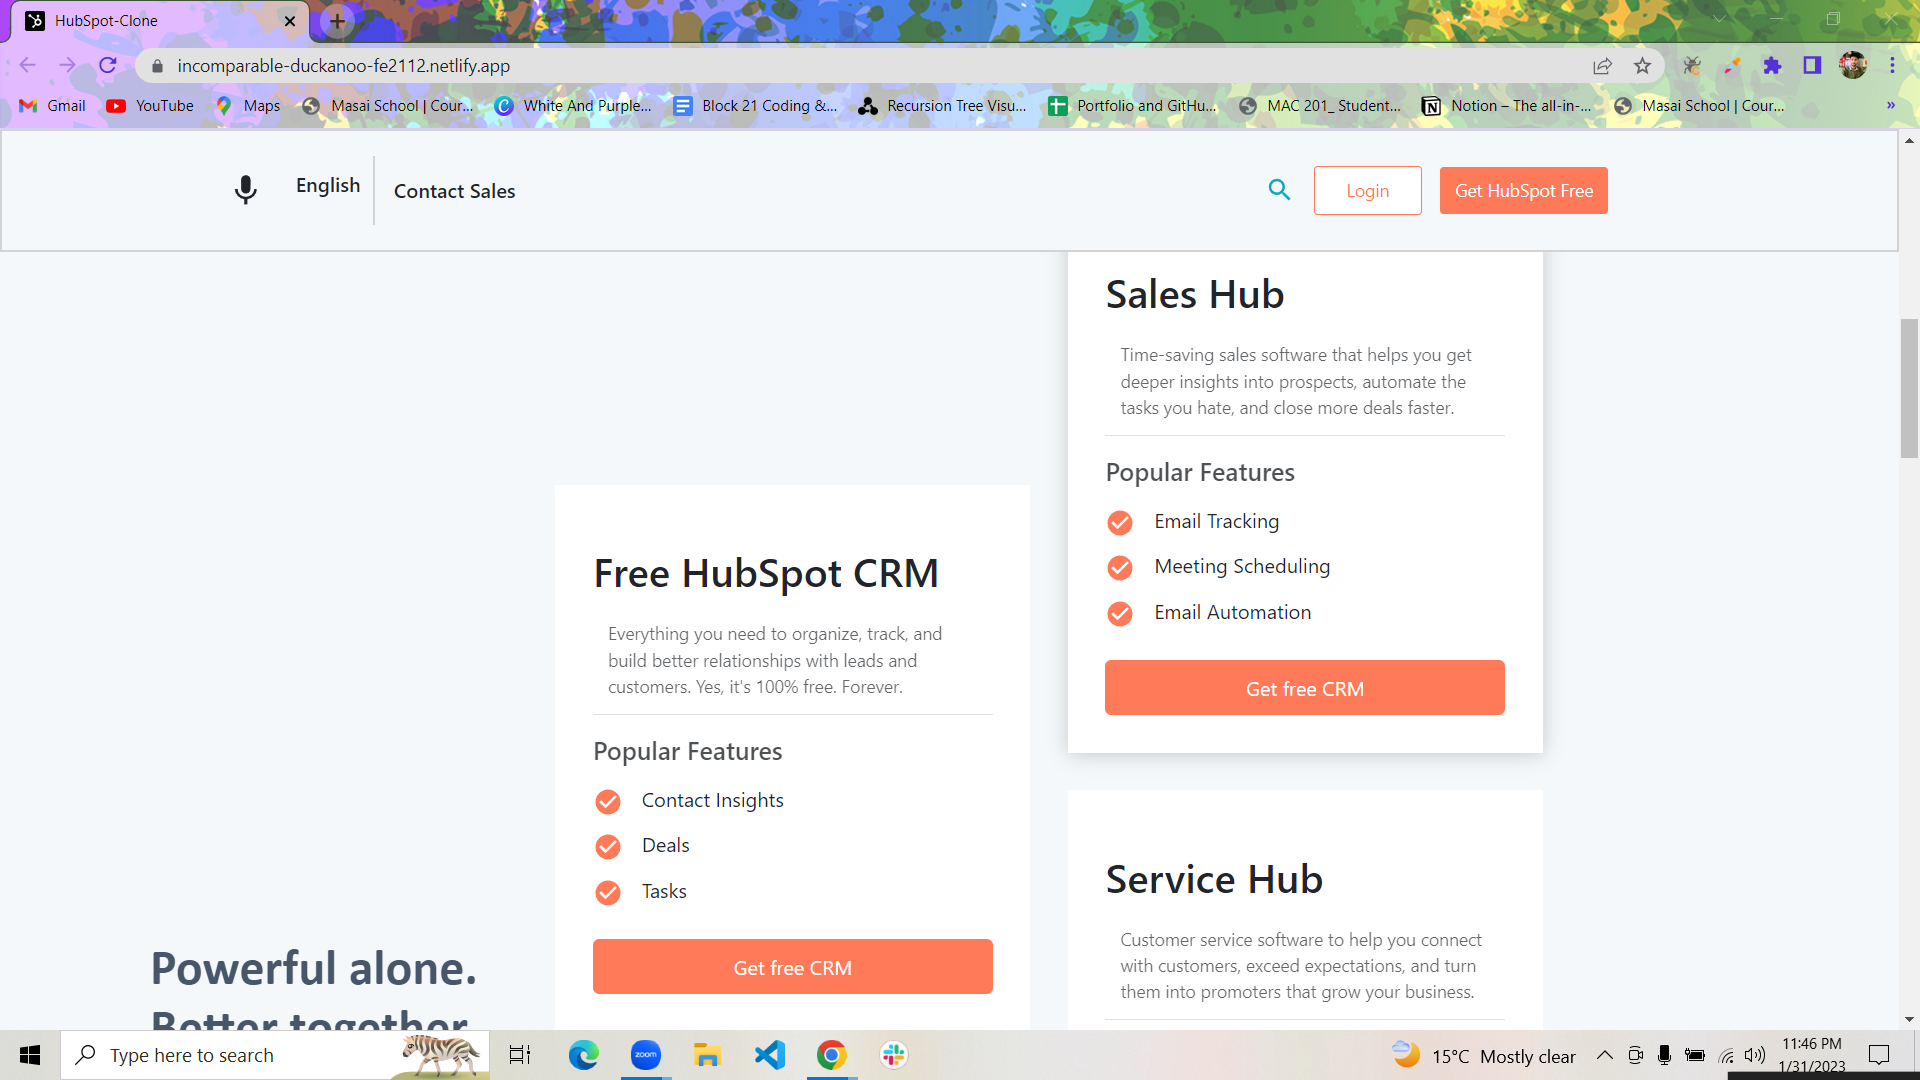Click the Email Automation checkmark icon
1920x1080 pixels.
(1119, 614)
